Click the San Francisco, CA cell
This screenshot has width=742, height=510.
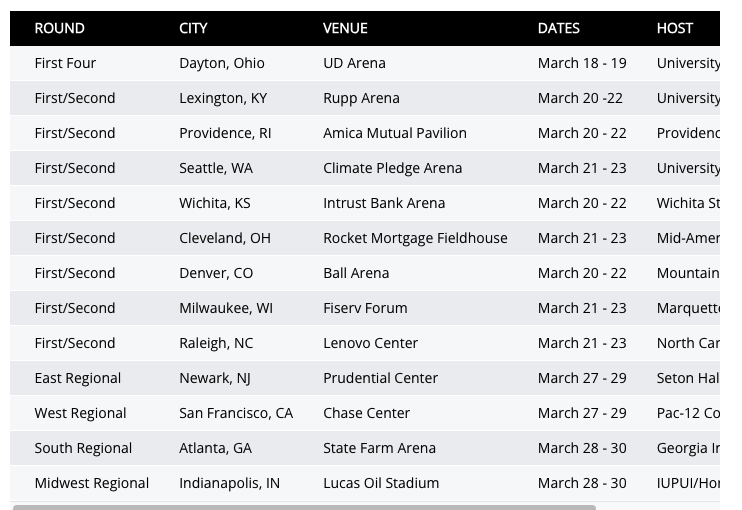coord(235,413)
